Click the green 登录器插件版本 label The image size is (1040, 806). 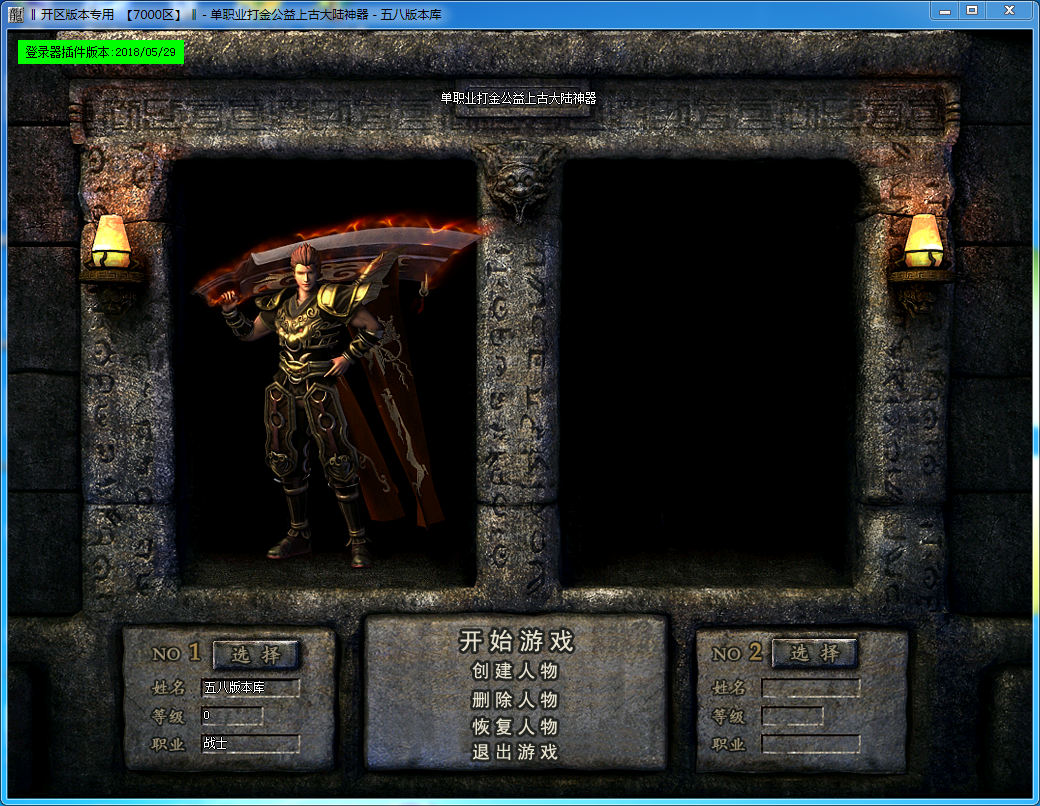[101, 52]
